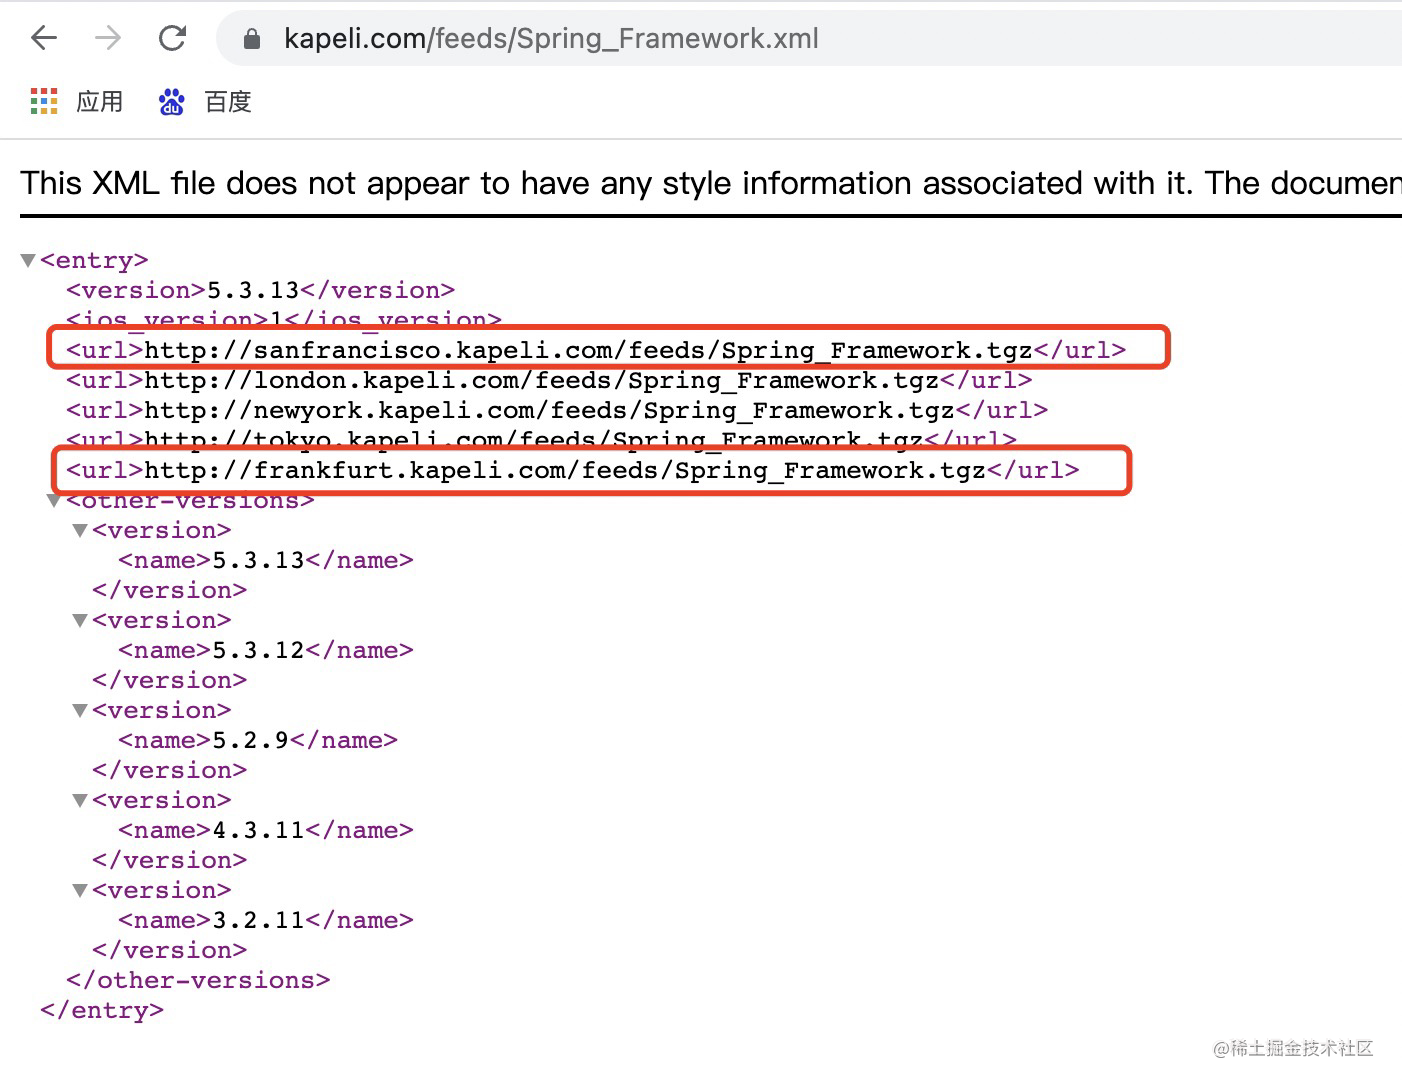Click the Baidu favicon on the bookmarks bar
This screenshot has width=1402, height=1086.
tap(171, 101)
